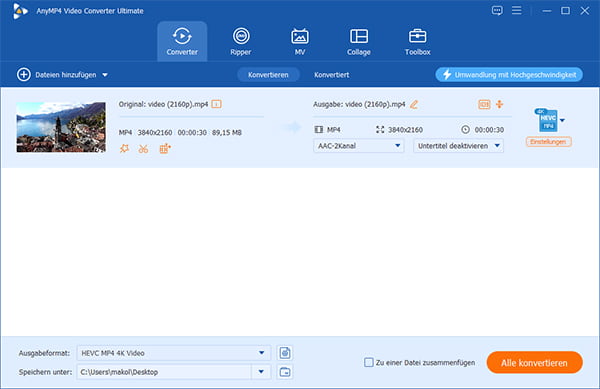Click the AnyMP4 app logo
The image size is (600, 389).
tap(20, 11)
